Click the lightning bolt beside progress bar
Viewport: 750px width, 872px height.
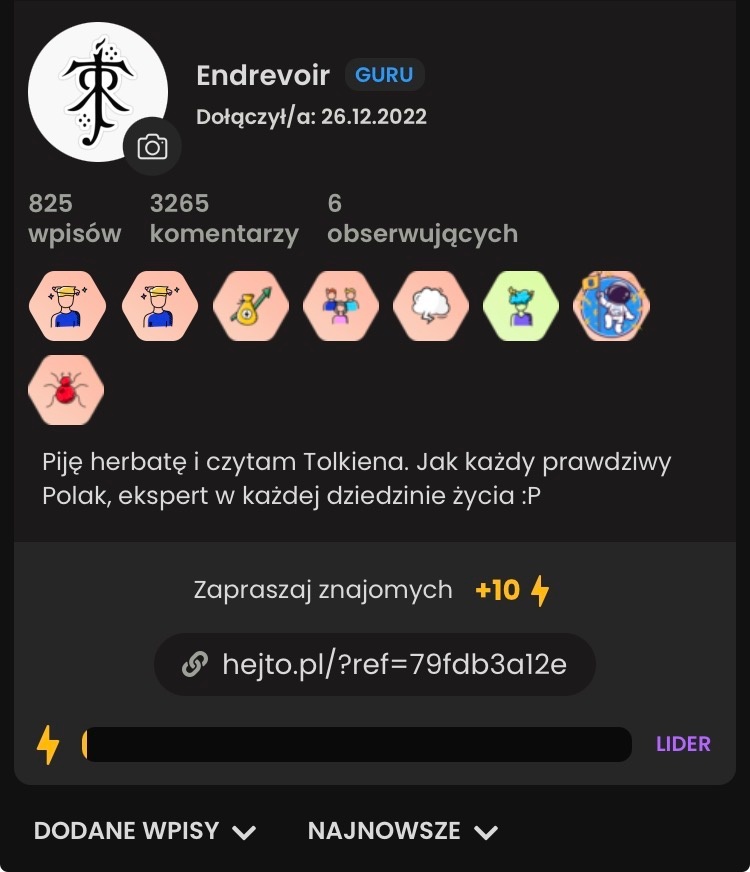[x=48, y=744]
